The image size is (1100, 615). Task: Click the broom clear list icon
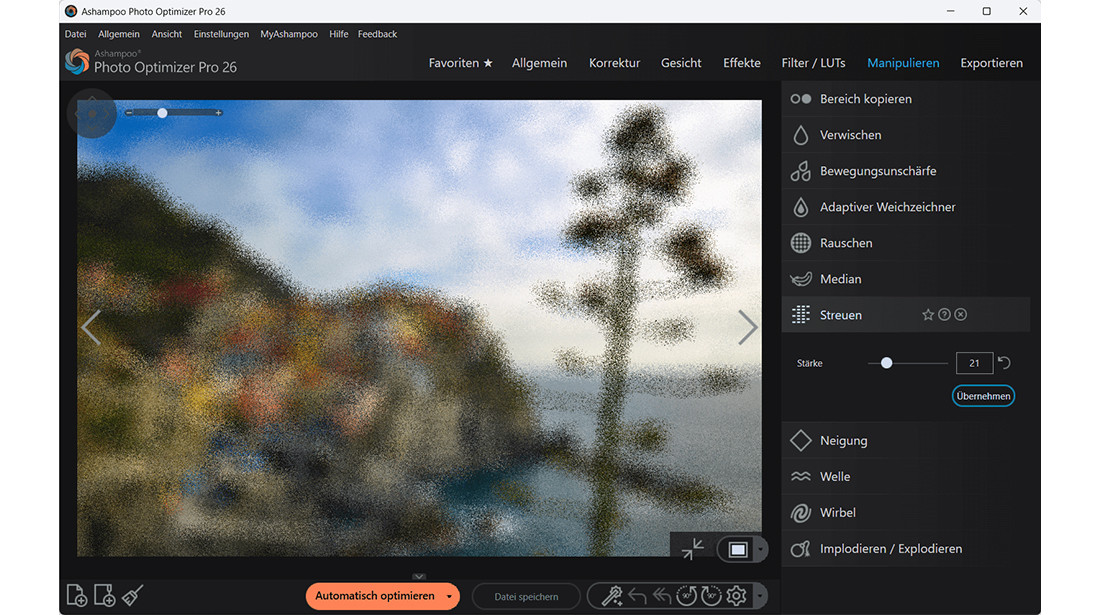pos(132,595)
